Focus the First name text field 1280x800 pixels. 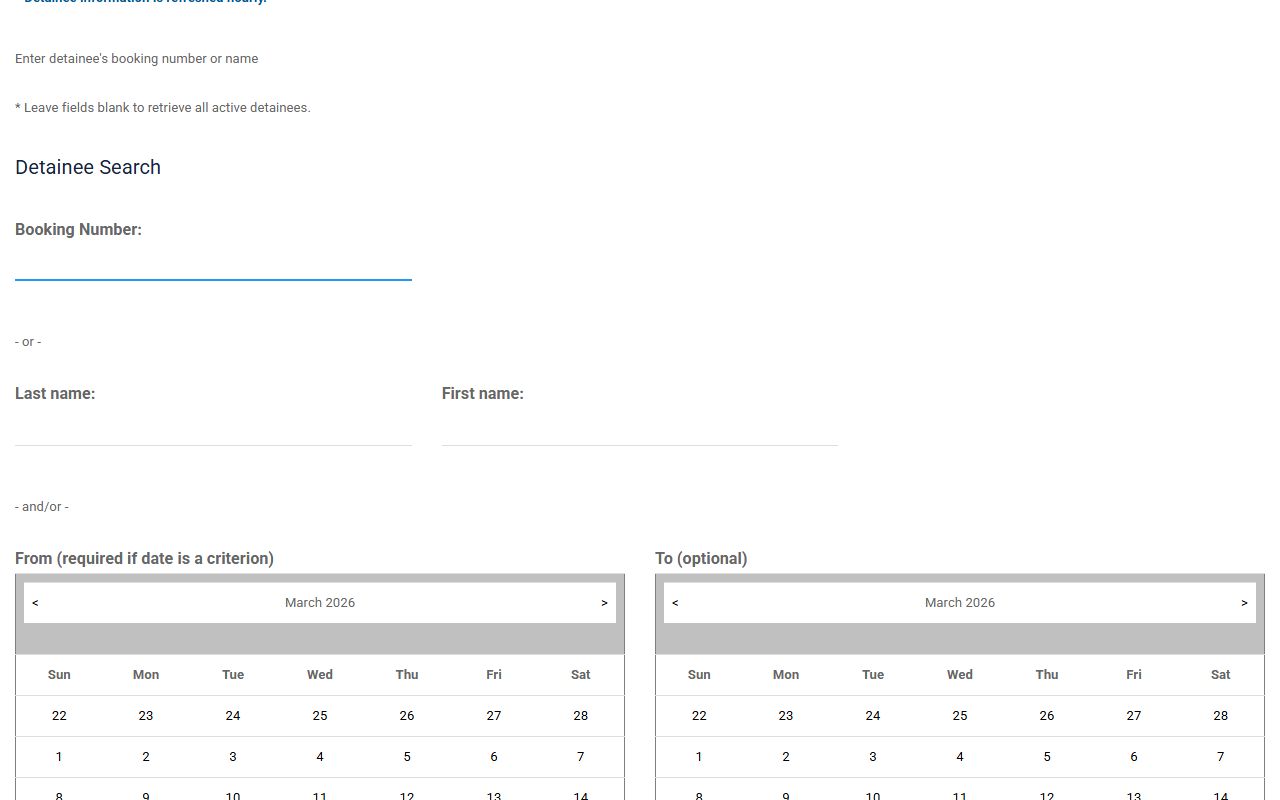coord(639,430)
